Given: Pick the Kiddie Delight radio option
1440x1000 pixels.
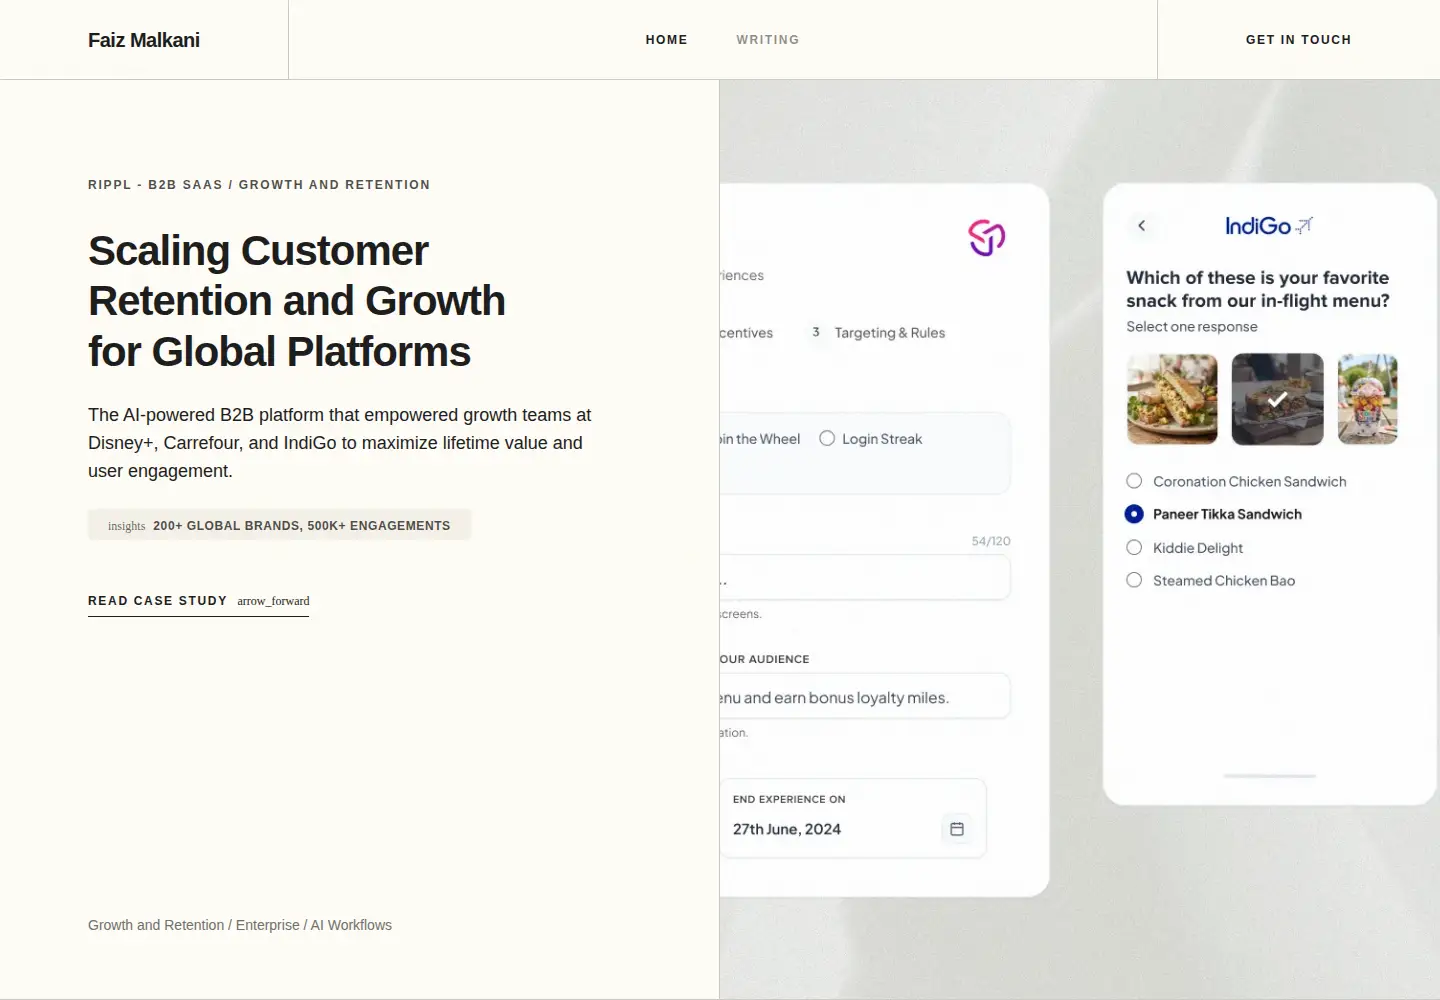Looking at the screenshot, I should point(1134,547).
